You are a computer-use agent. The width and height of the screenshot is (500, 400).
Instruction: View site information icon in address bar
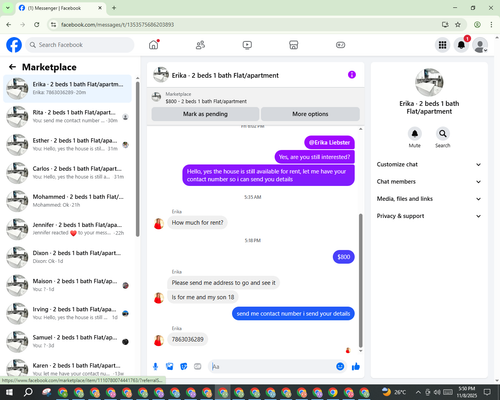coord(53,25)
